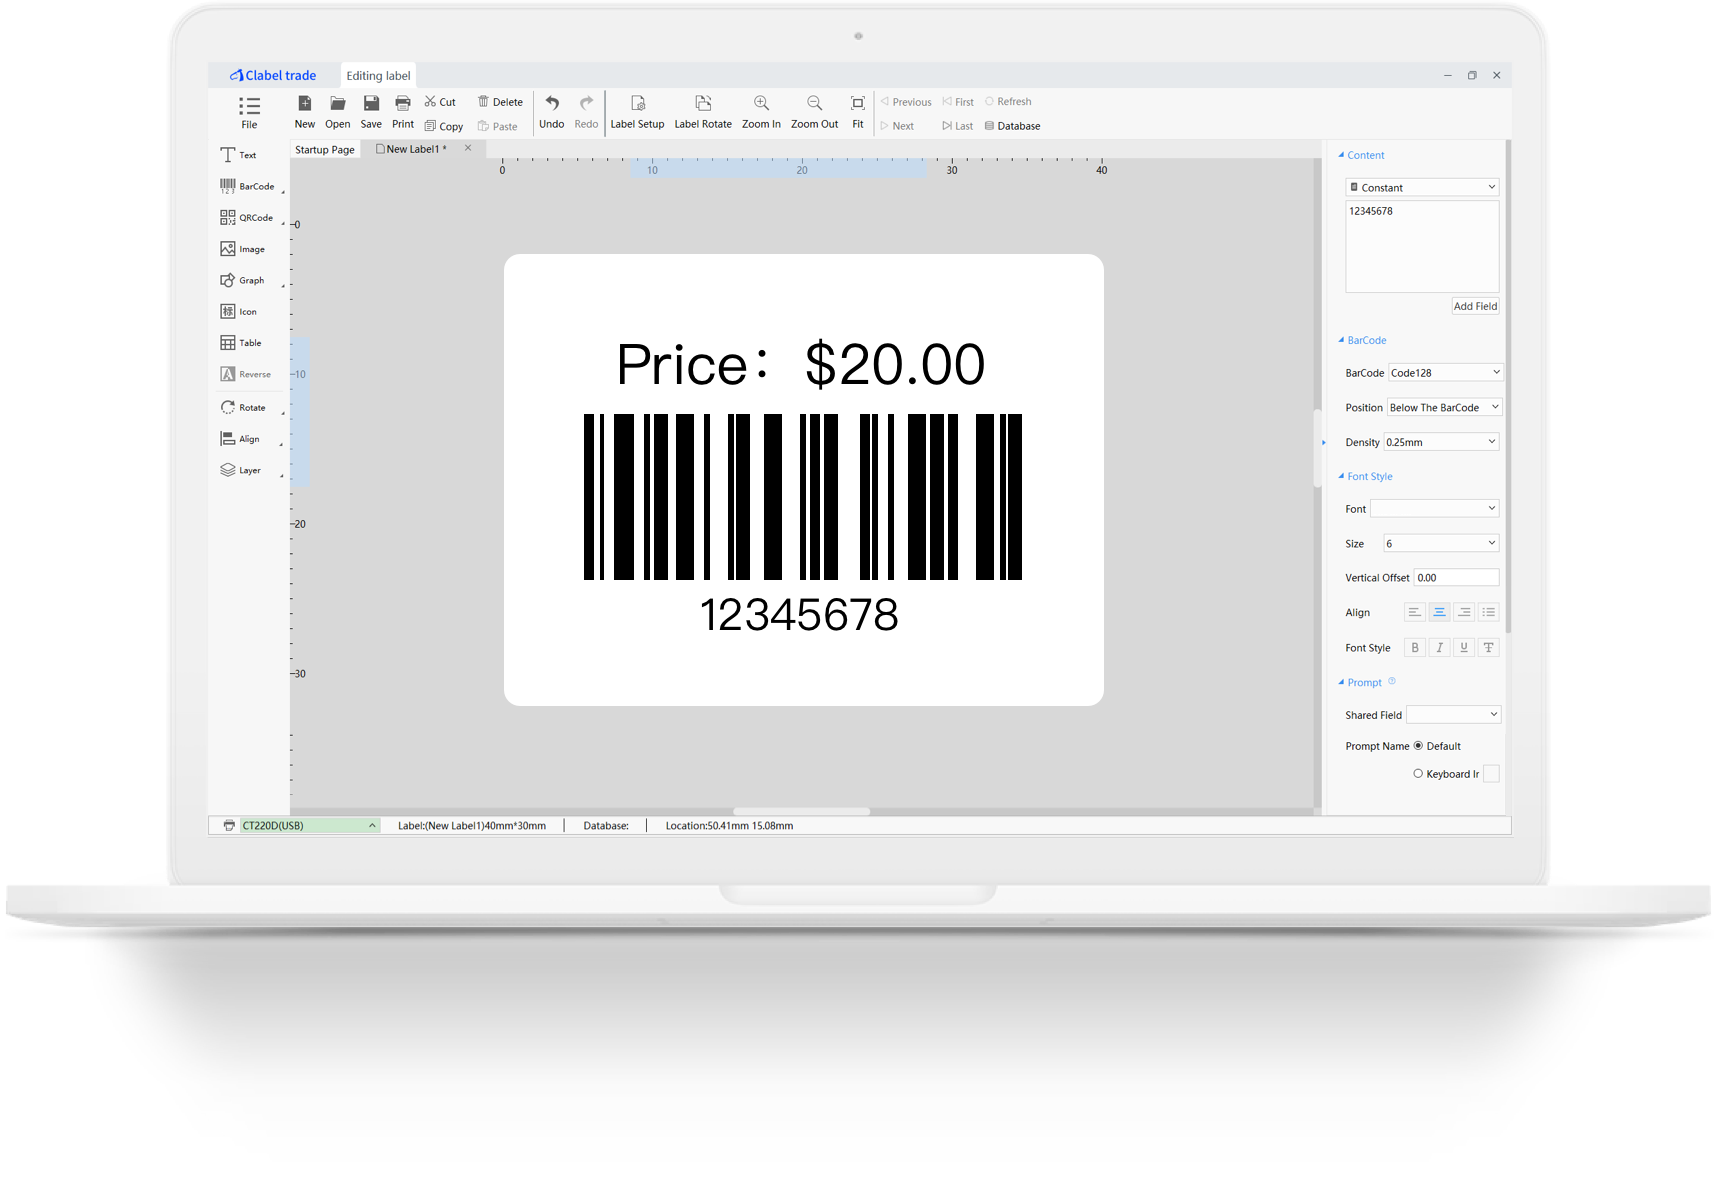Select the Editing label tab
Screen dimensions: 1720x1180
[378, 75]
